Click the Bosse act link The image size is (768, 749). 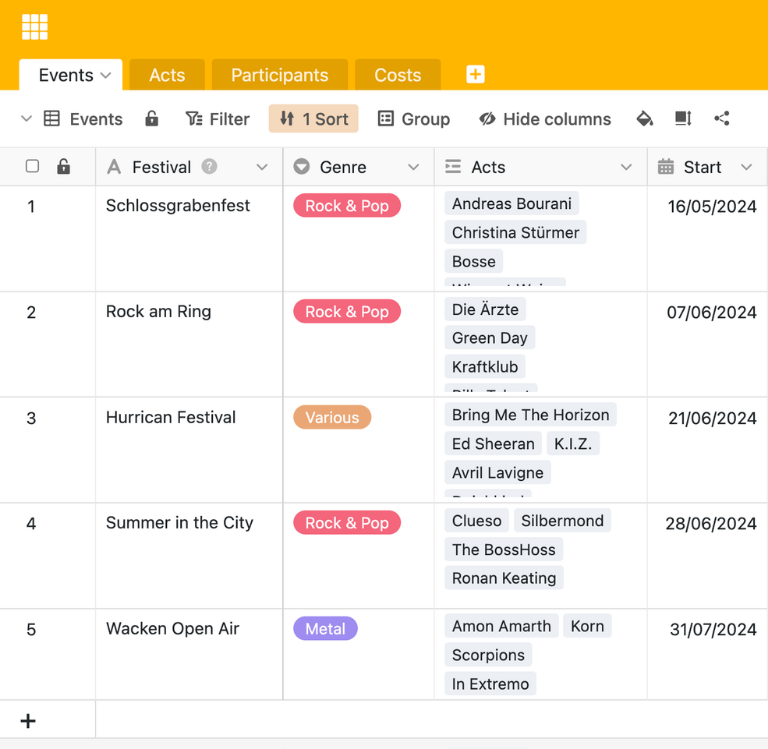(x=474, y=261)
